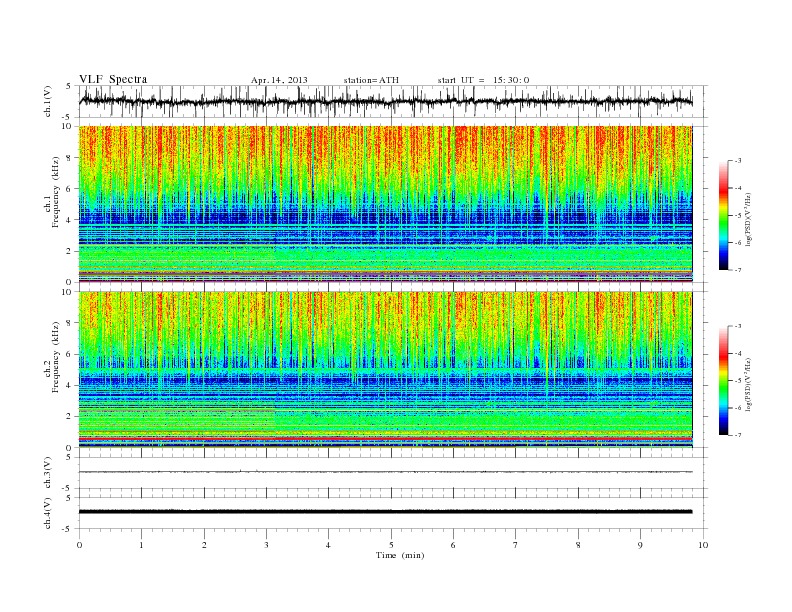Click inside the ch.1 spectrogram panel

[385, 204]
